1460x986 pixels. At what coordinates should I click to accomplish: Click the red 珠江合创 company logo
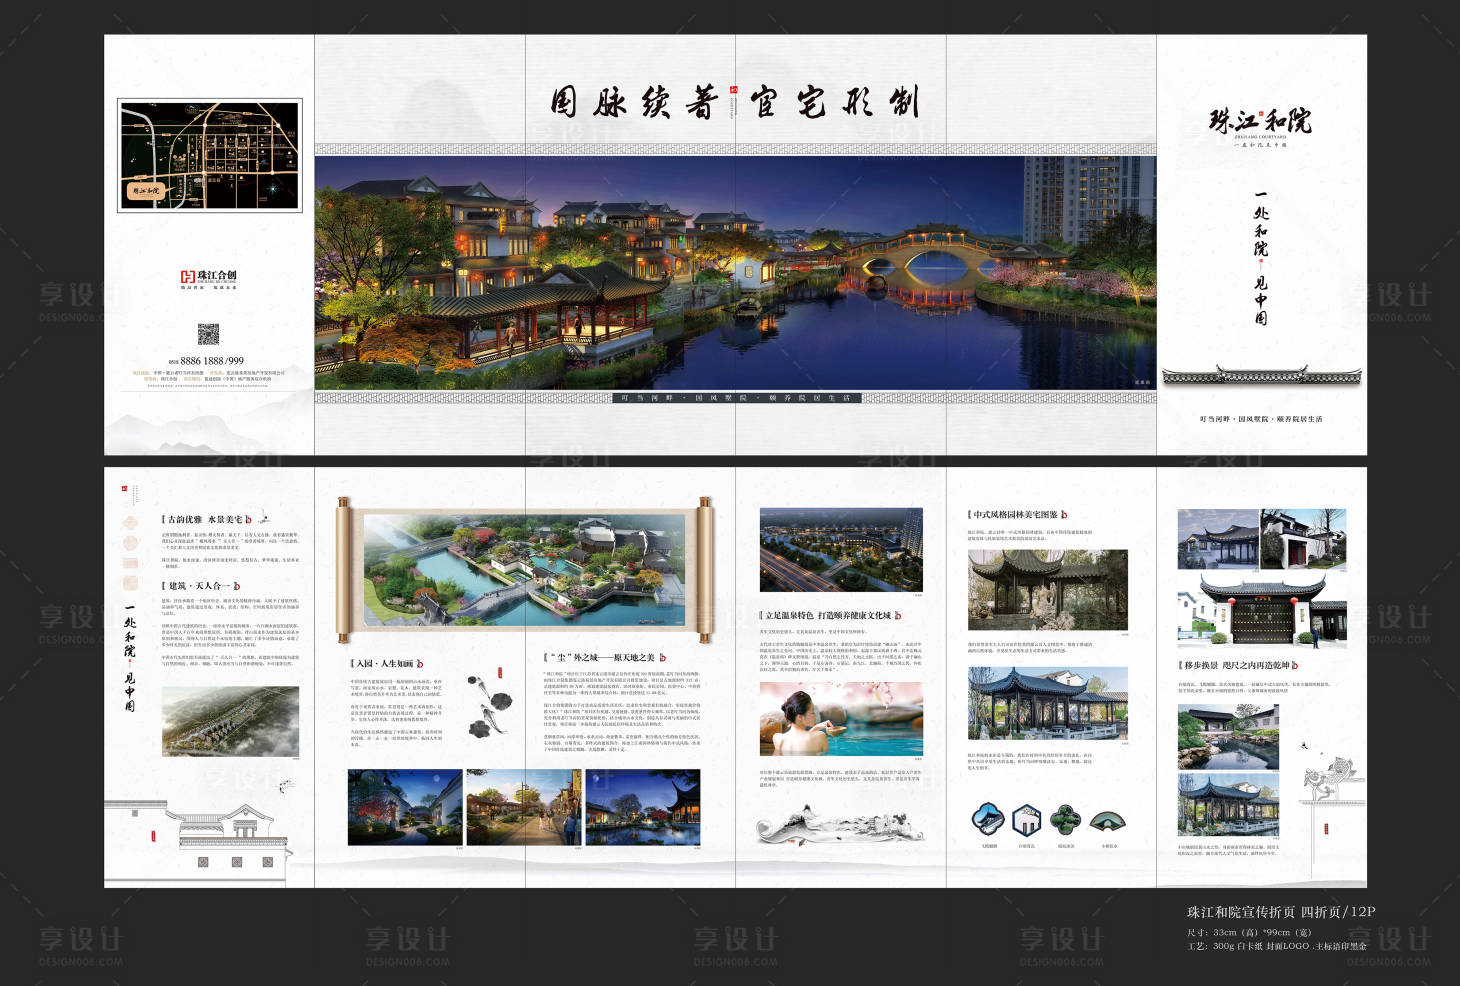208,278
